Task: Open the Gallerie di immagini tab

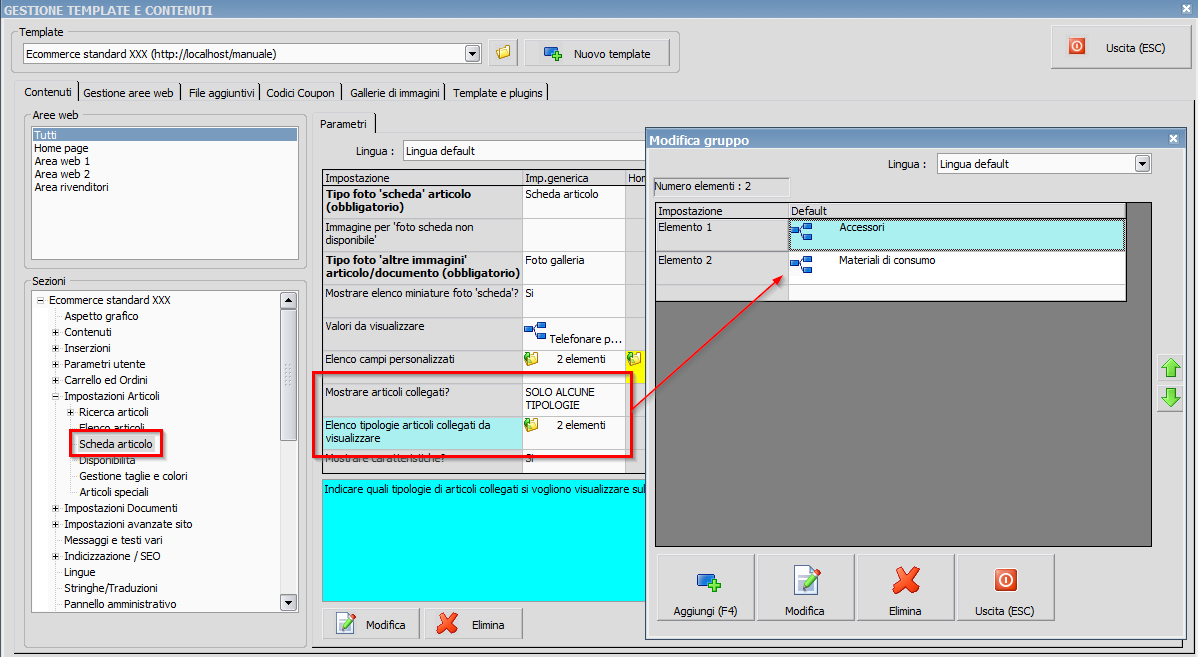Action: (394, 93)
